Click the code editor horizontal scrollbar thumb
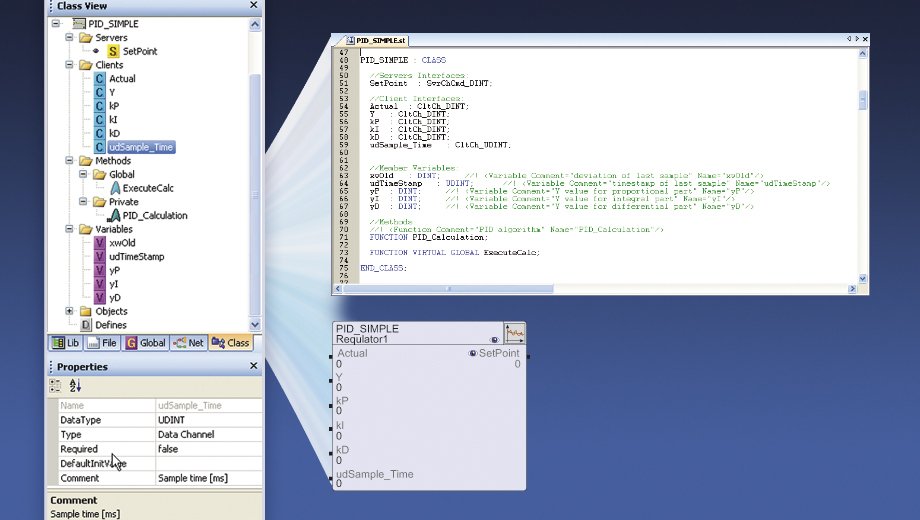Viewport: 920px width, 520px height. coord(448,289)
